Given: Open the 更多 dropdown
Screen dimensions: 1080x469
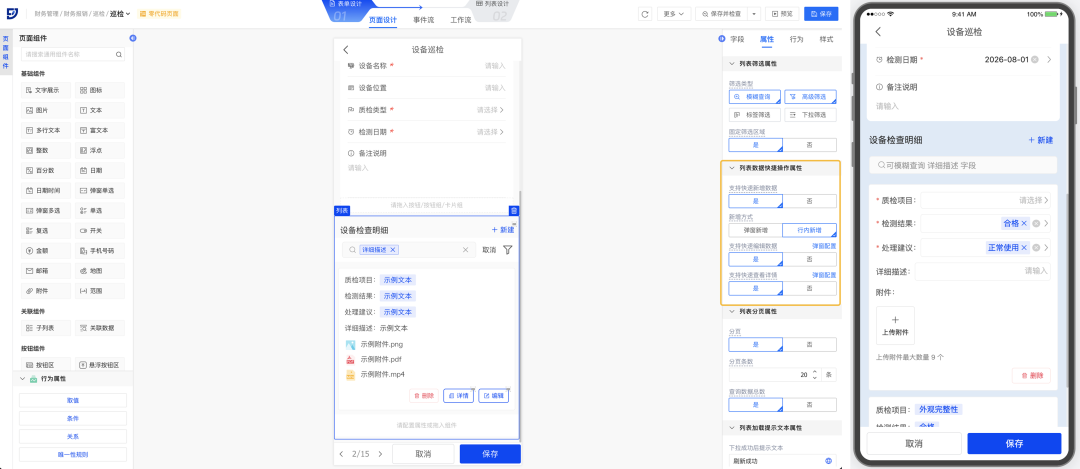Looking at the screenshot, I should pos(674,14).
